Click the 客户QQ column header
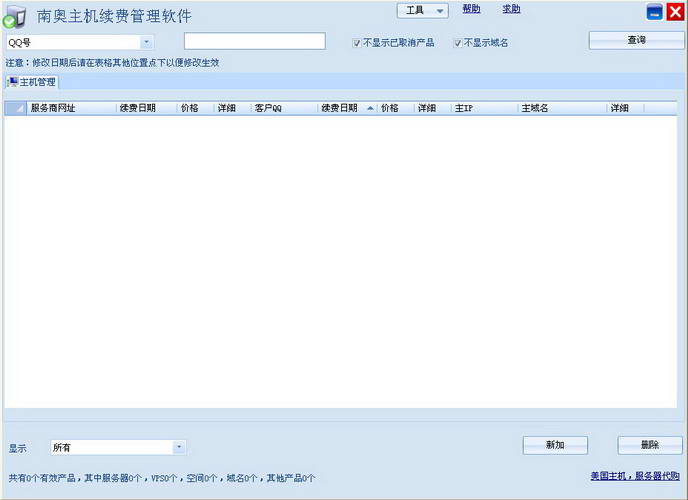The width and height of the screenshot is (688, 500). (x=284, y=108)
